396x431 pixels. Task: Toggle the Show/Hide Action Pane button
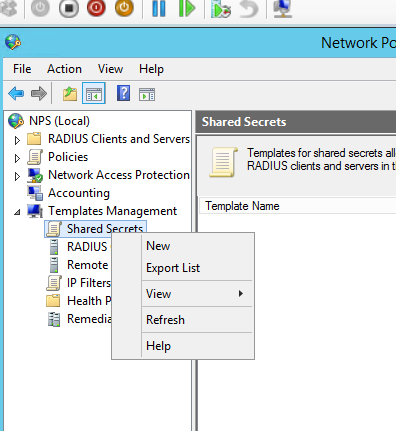pyautogui.click(x=147, y=94)
